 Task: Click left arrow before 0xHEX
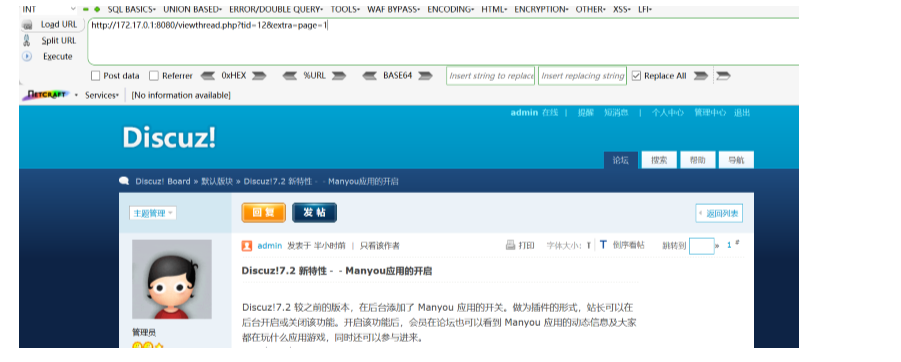pos(208,76)
